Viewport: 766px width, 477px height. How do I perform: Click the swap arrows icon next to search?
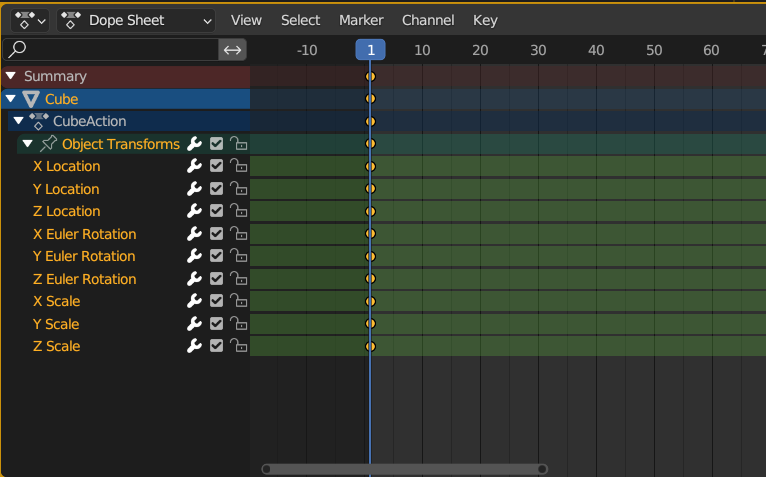[x=232, y=49]
